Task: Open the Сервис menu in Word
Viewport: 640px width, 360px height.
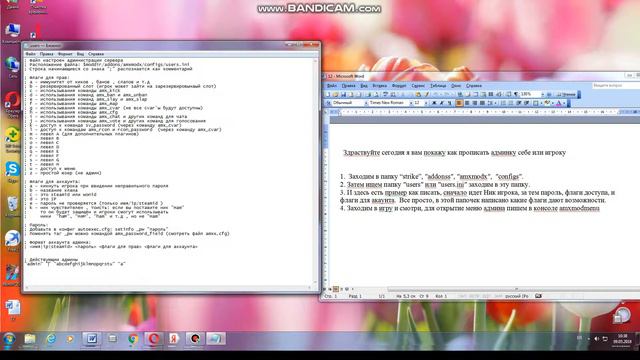Action: tap(418, 86)
